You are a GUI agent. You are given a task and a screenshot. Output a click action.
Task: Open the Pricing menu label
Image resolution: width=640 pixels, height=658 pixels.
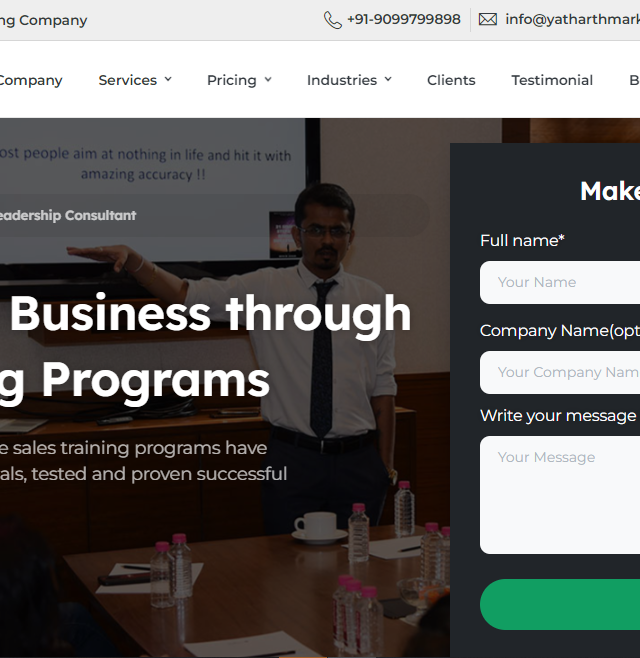pos(232,80)
